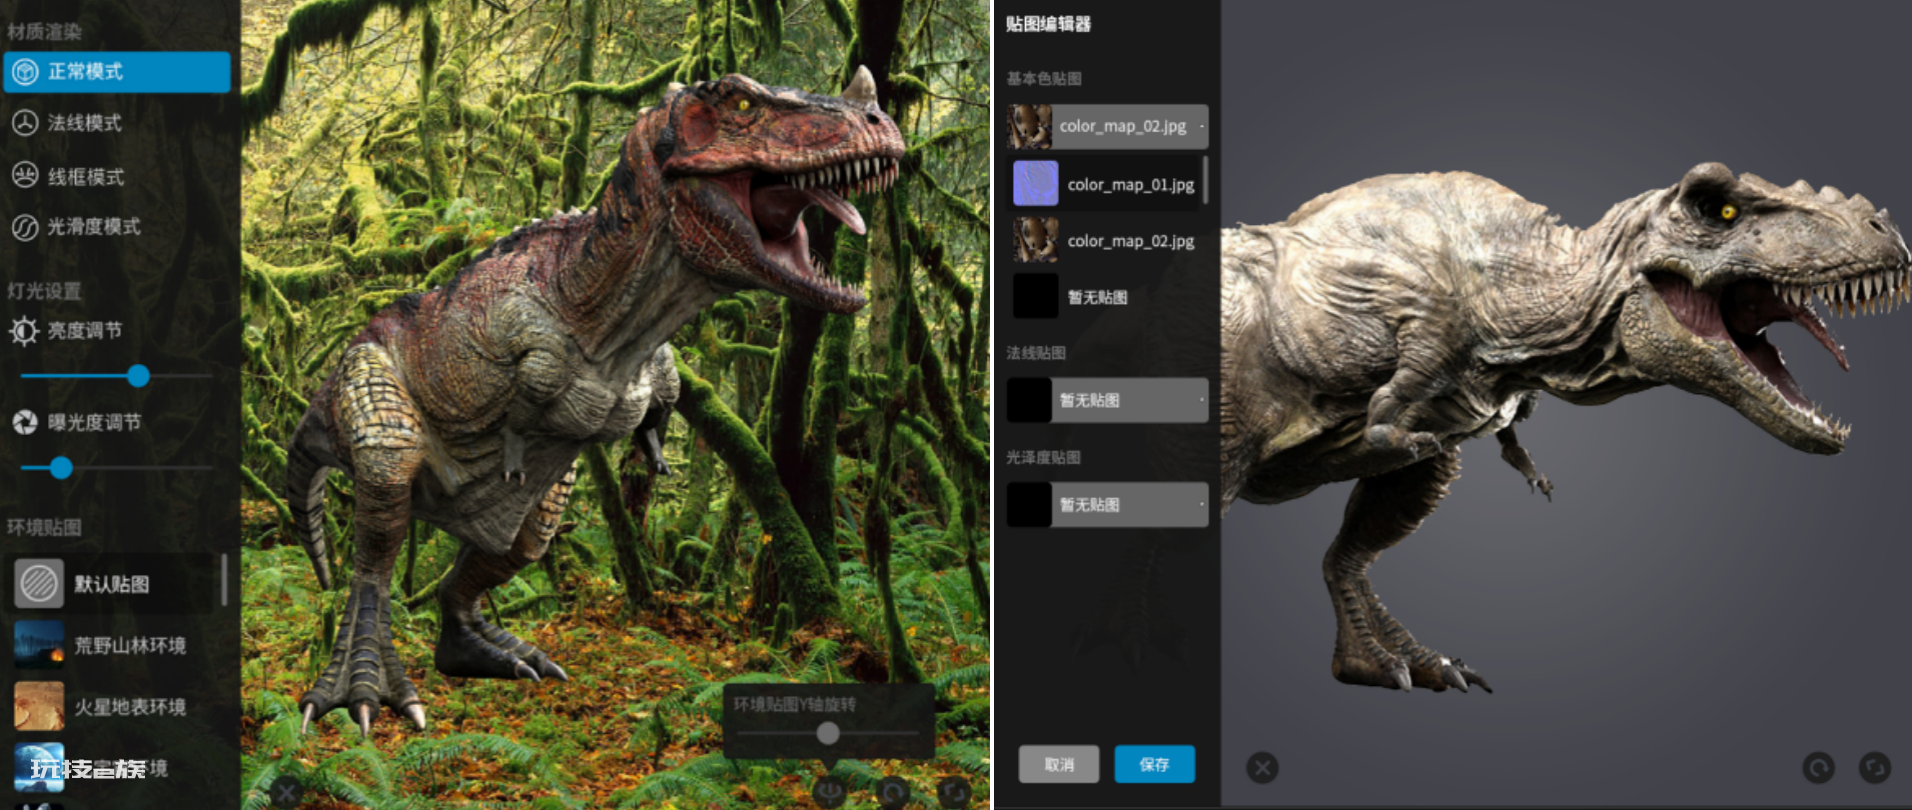Click the 曝光度调节 exposure slider handle

point(61,467)
